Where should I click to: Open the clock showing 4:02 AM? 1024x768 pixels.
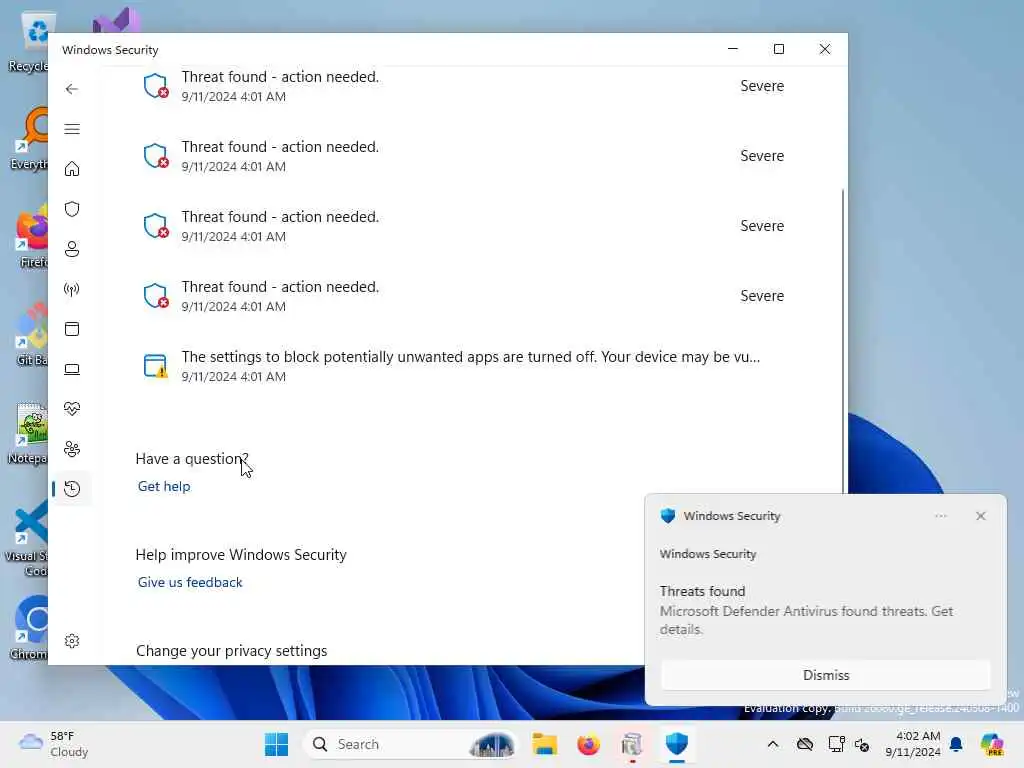(x=913, y=744)
